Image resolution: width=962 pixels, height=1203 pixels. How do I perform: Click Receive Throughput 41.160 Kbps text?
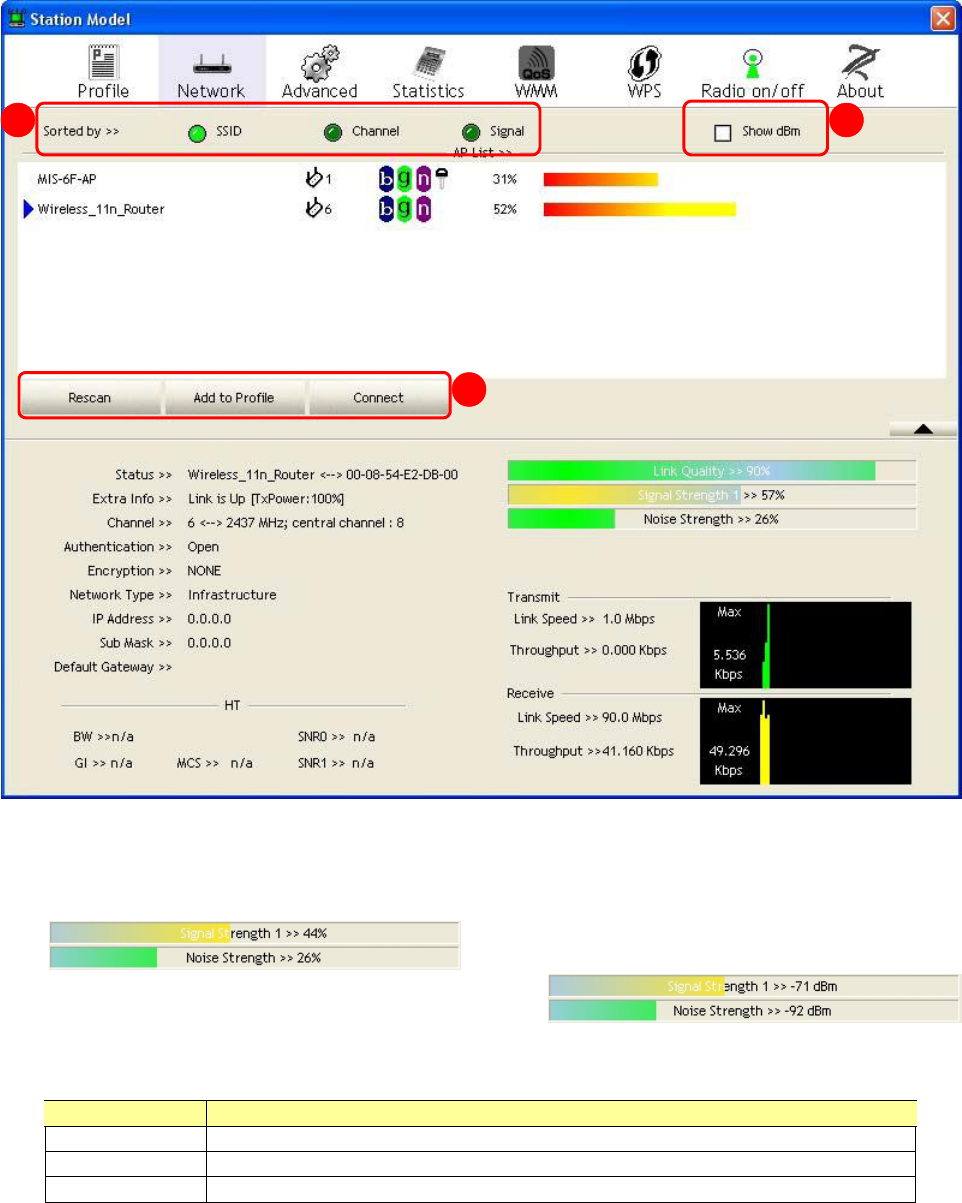click(593, 751)
